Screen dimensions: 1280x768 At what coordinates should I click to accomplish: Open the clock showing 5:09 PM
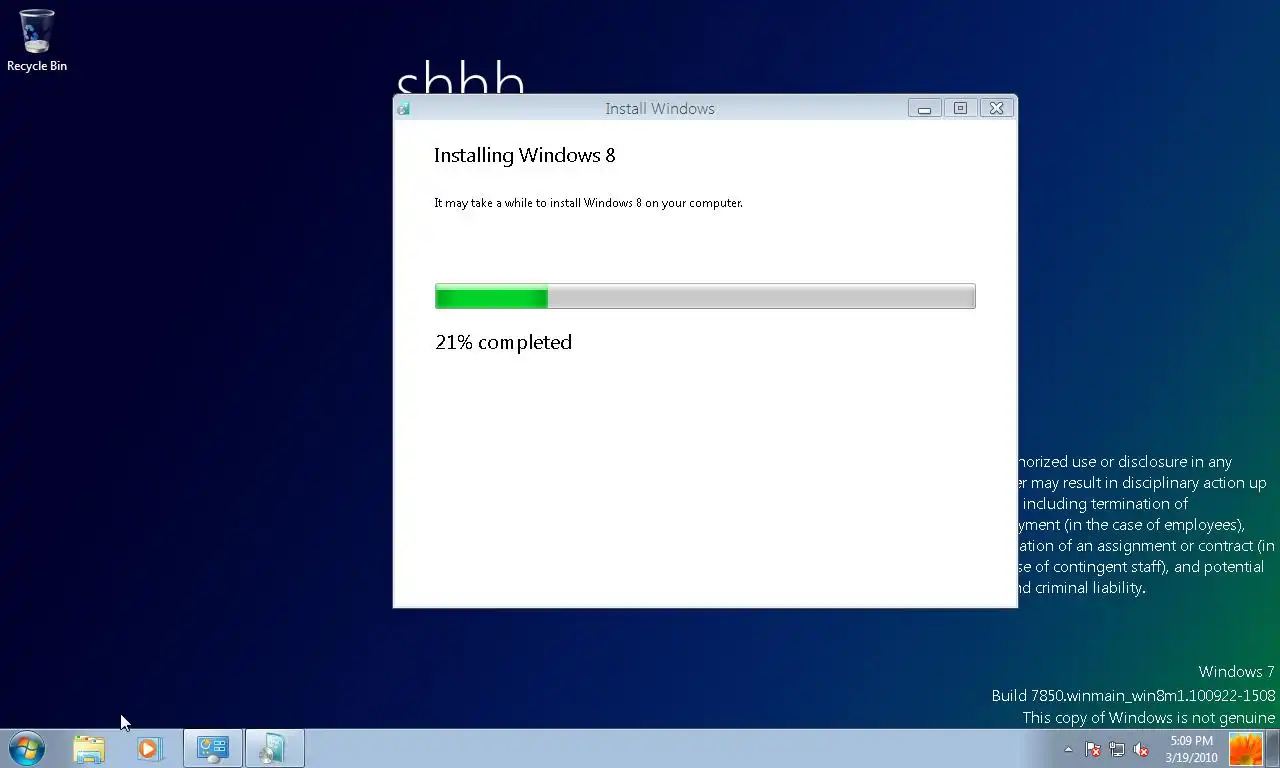point(1190,749)
